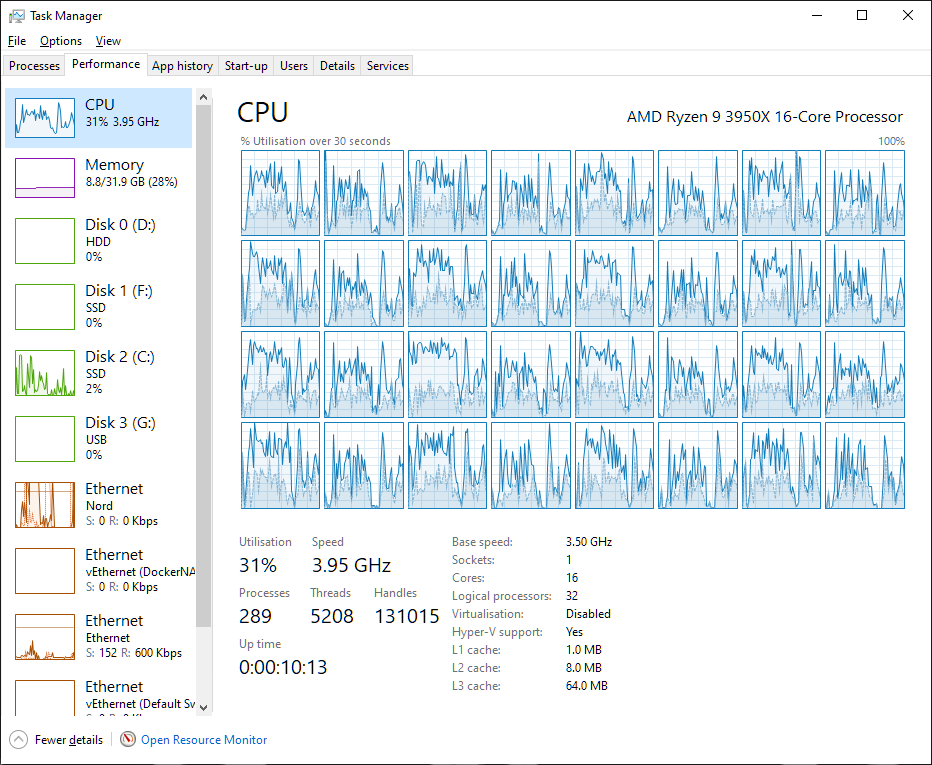The height and width of the screenshot is (765, 932).
Task: Select the CPU mini graph thumbnail
Action: tap(45, 118)
